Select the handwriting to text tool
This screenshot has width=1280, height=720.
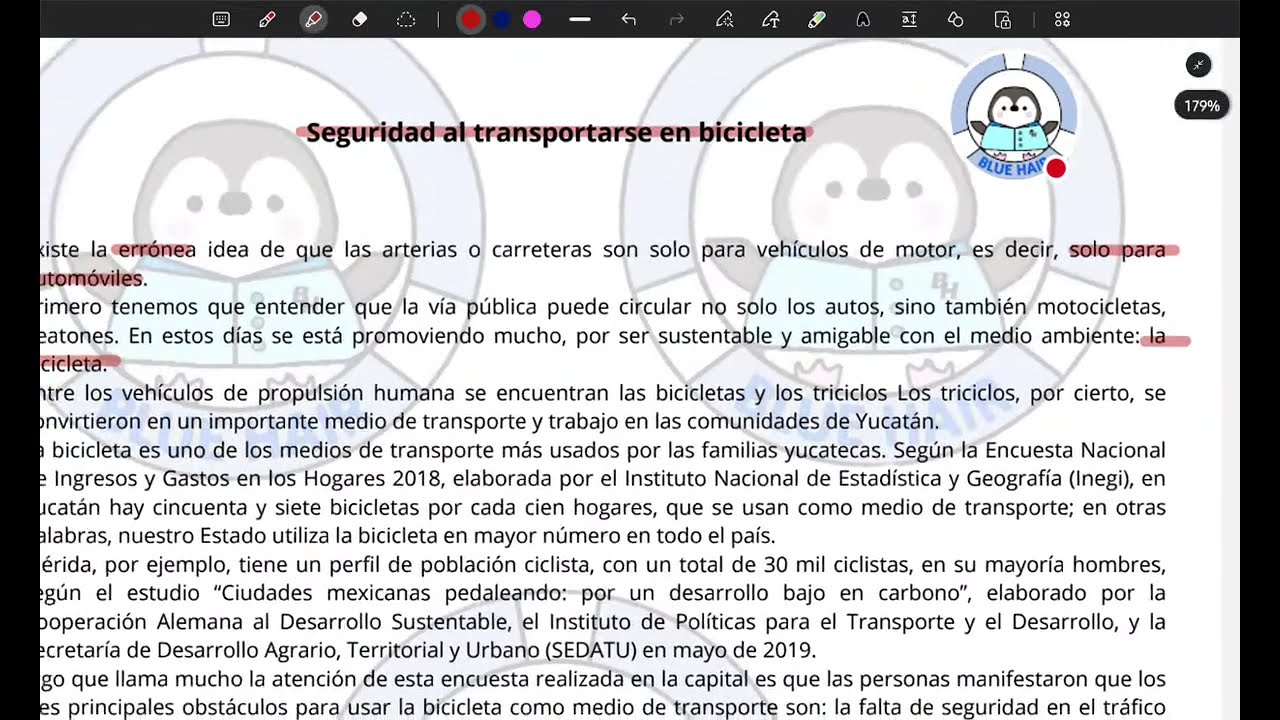tap(771, 19)
